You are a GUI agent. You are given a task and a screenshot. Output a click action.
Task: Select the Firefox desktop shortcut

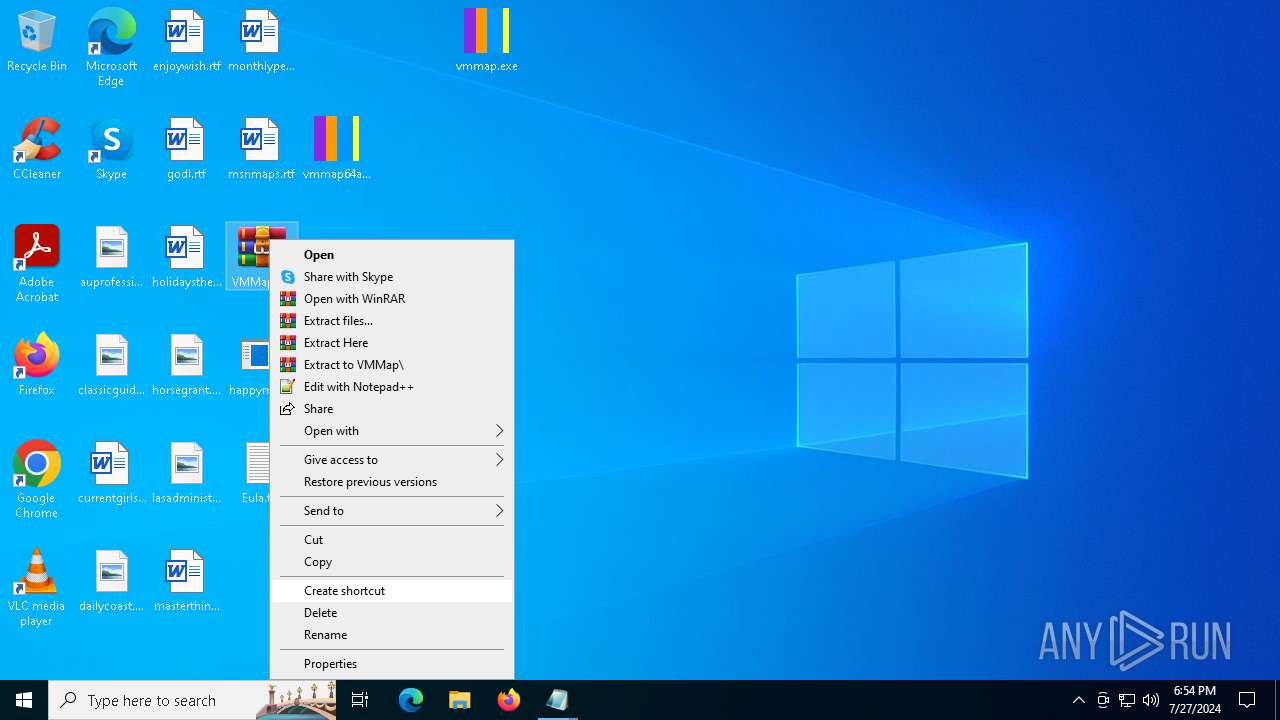click(x=37, y=364)
